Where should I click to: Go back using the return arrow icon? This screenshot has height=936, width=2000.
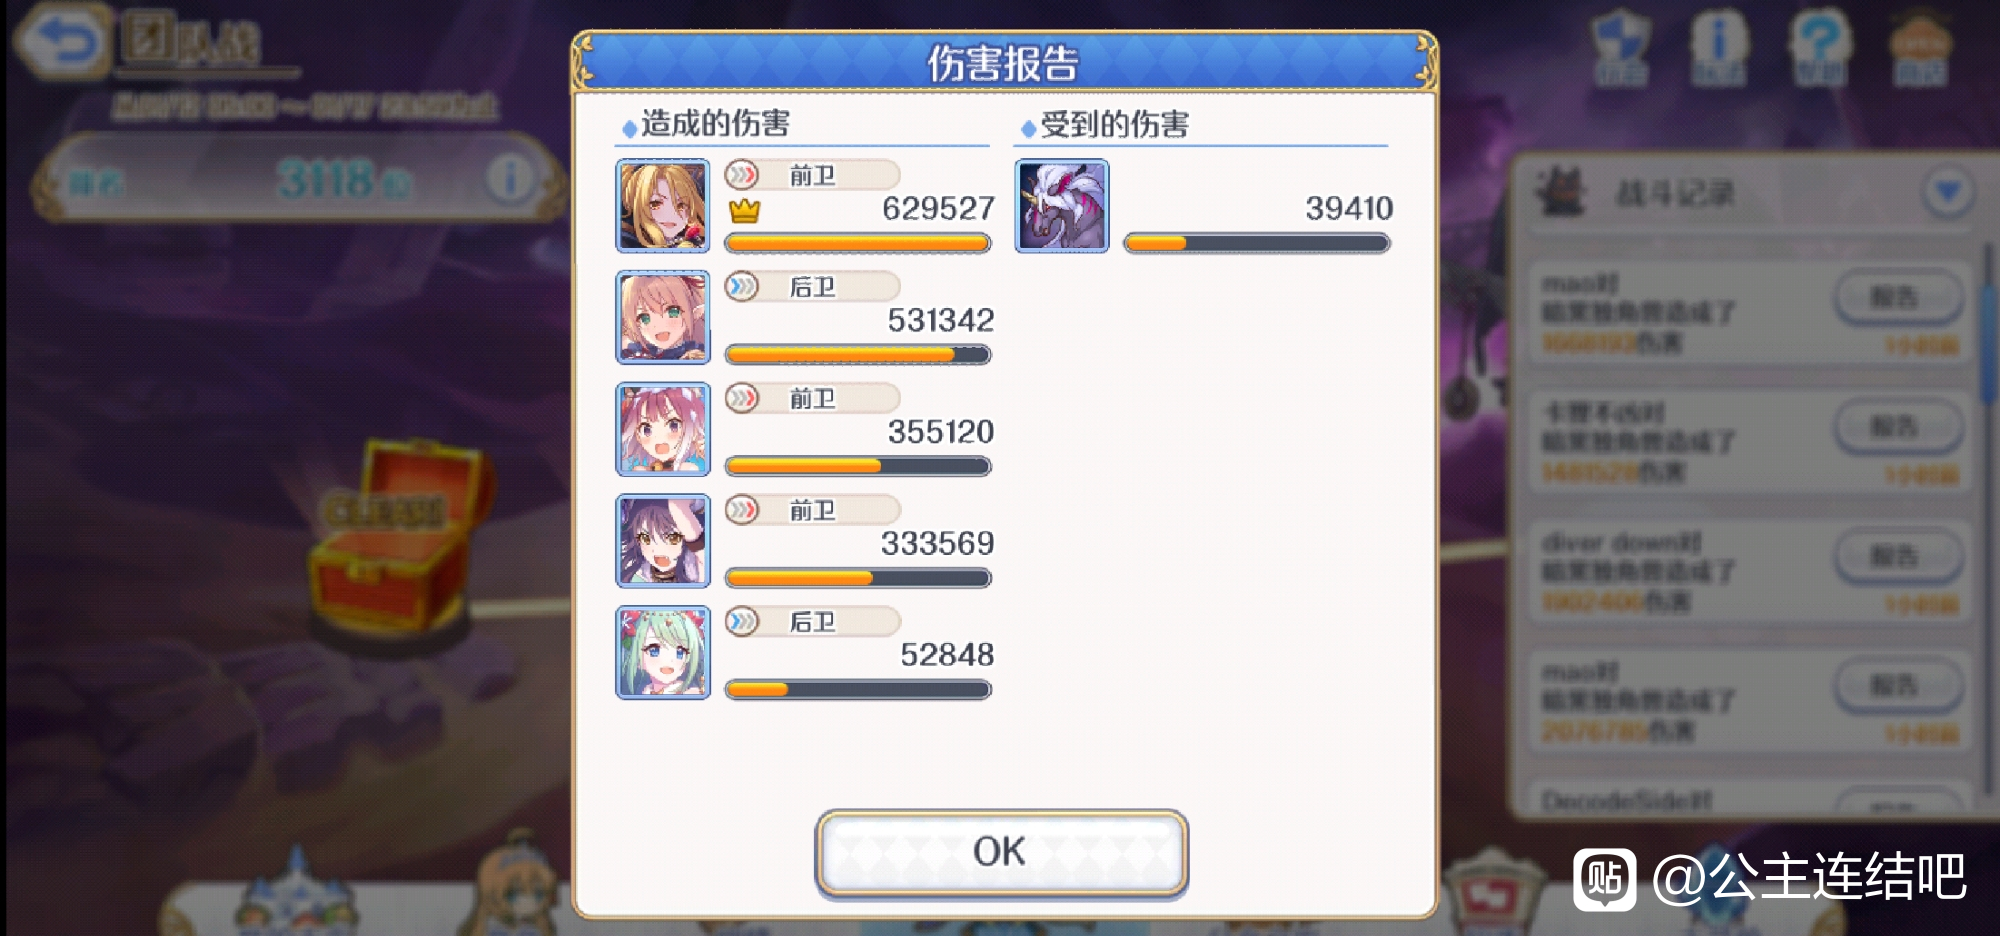coord(62,41)
